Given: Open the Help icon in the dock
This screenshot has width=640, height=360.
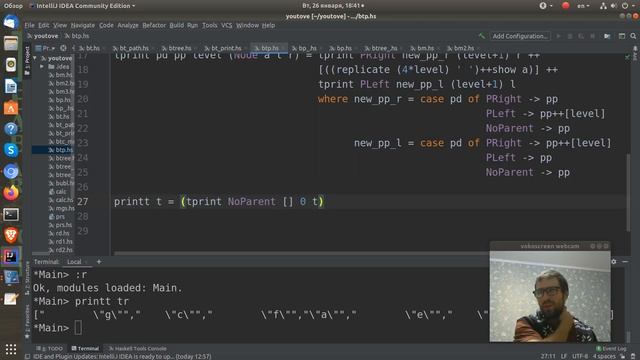Looking at the screenshot, I should pos(11,129).
